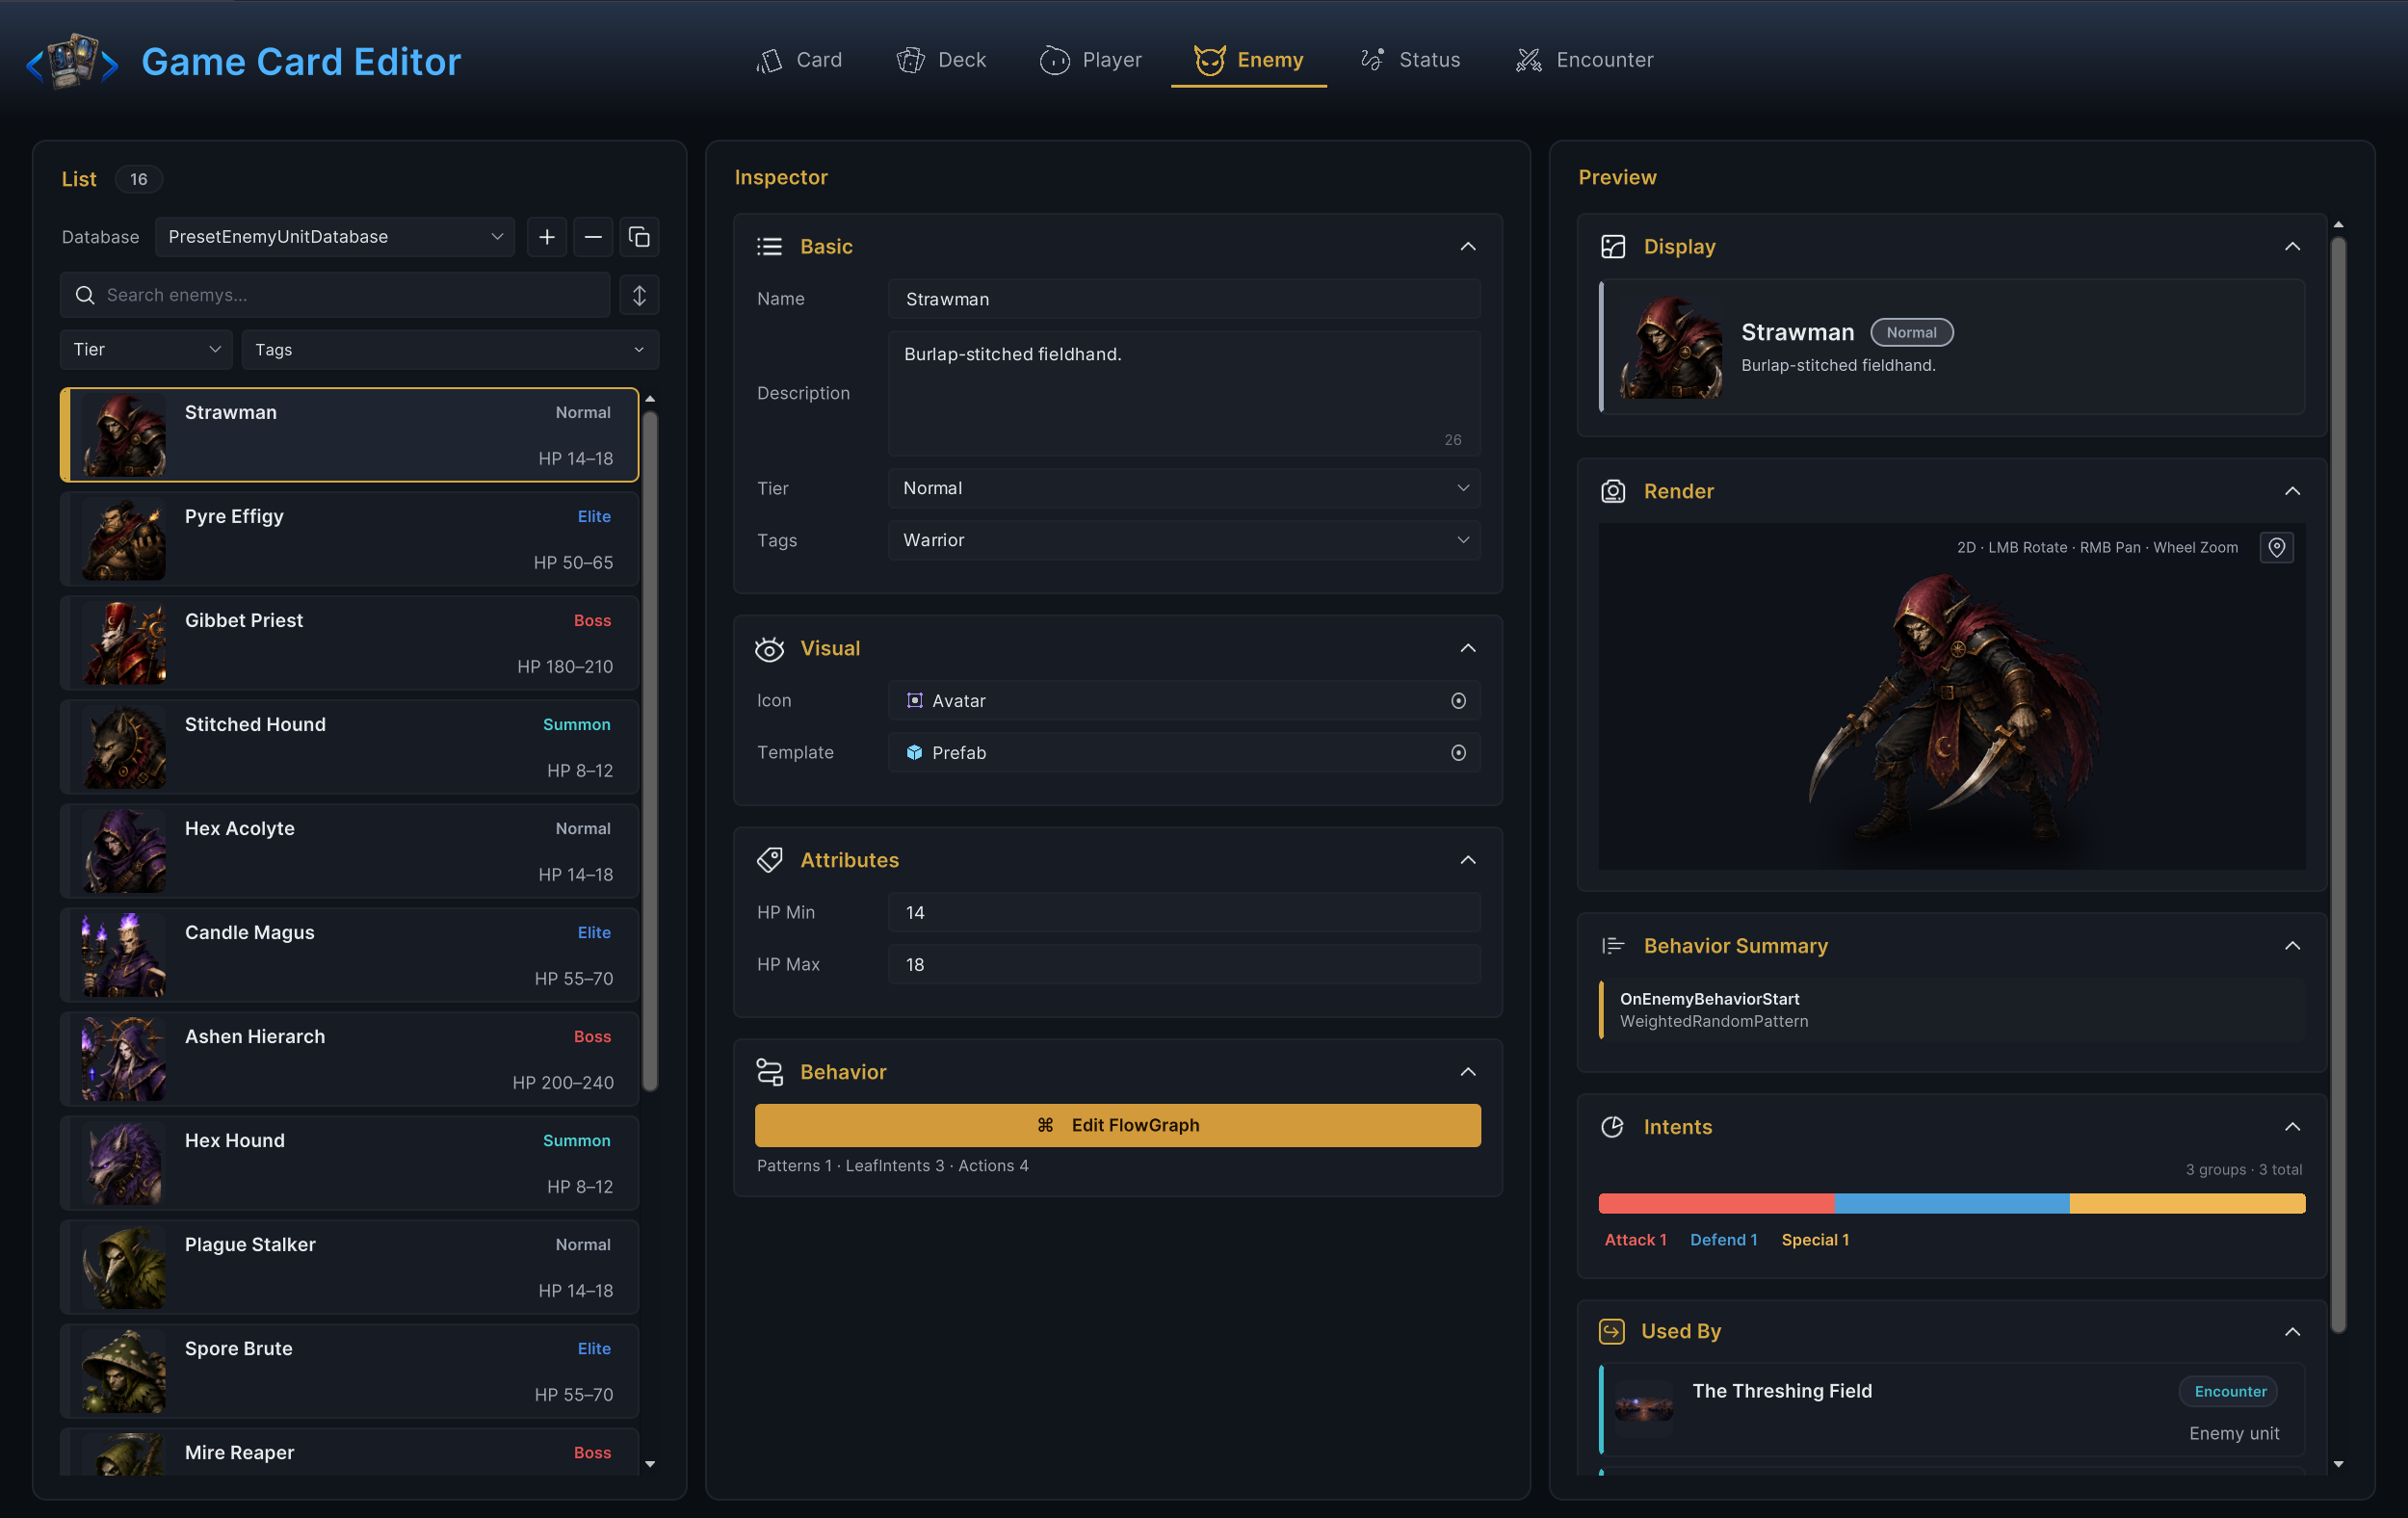Click the Description text area
This screenshot has height=1518, width=2408.
(x=1184, y=393)
